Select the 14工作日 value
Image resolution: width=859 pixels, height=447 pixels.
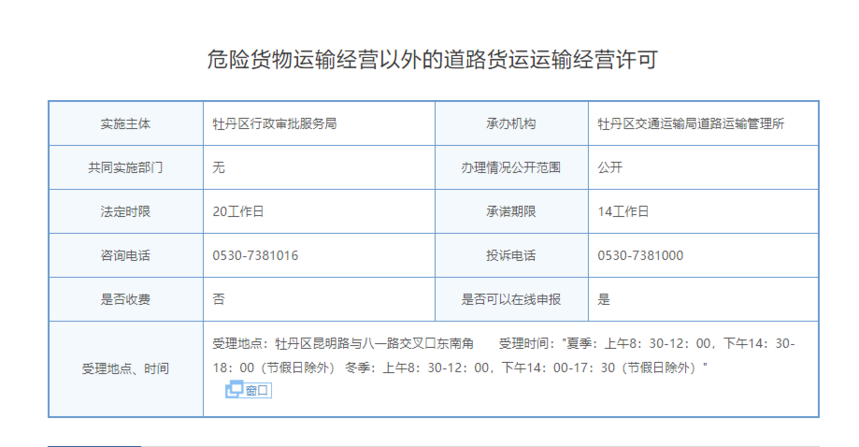[623, 211]
